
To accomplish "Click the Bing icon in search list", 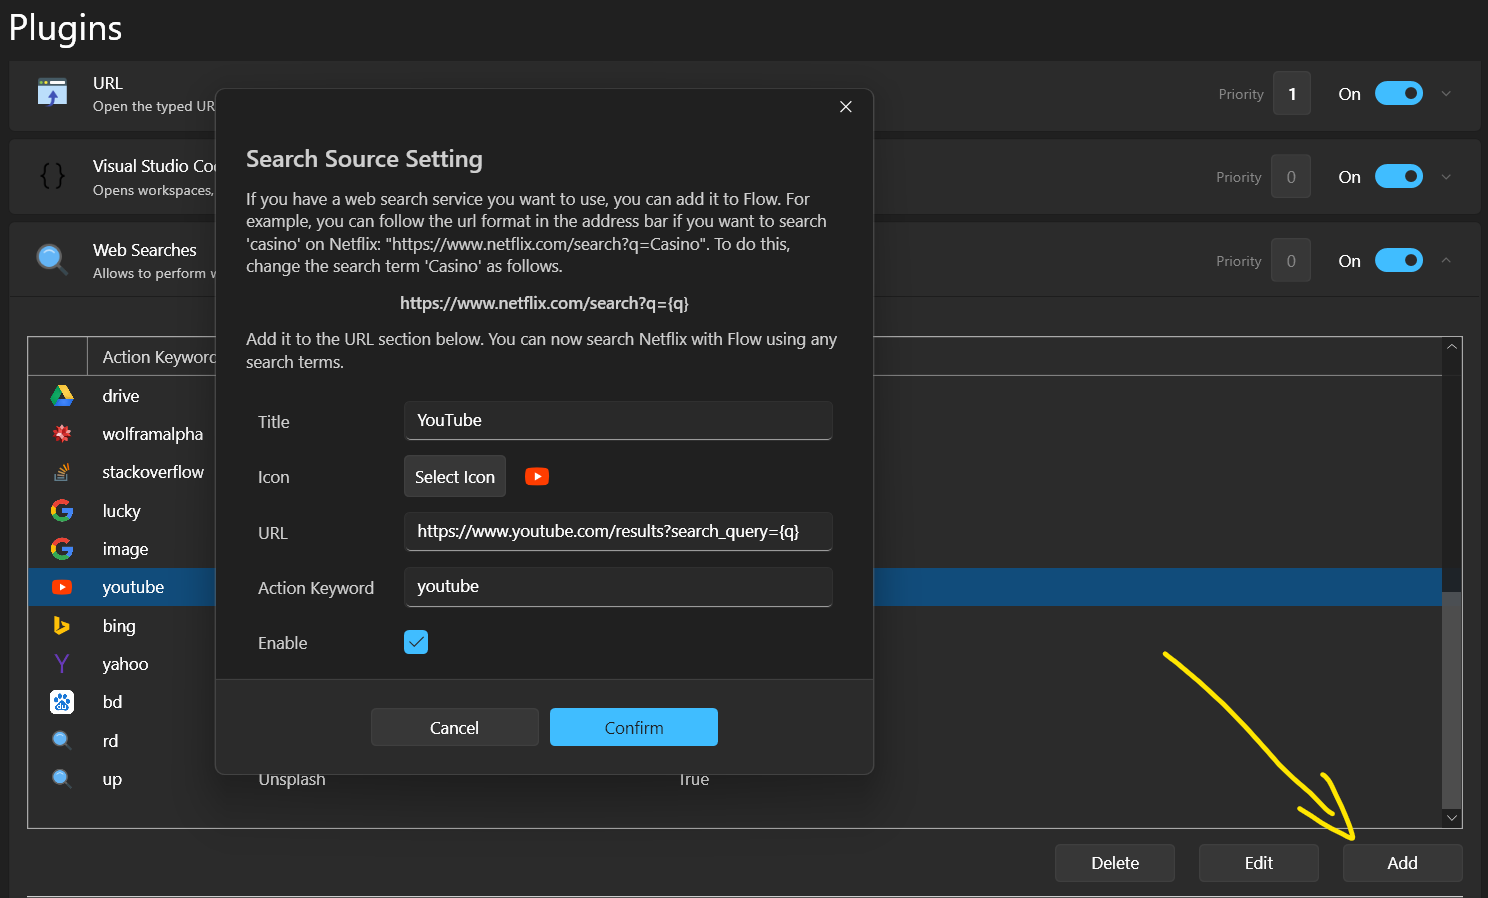I will [x=62, y=626].
